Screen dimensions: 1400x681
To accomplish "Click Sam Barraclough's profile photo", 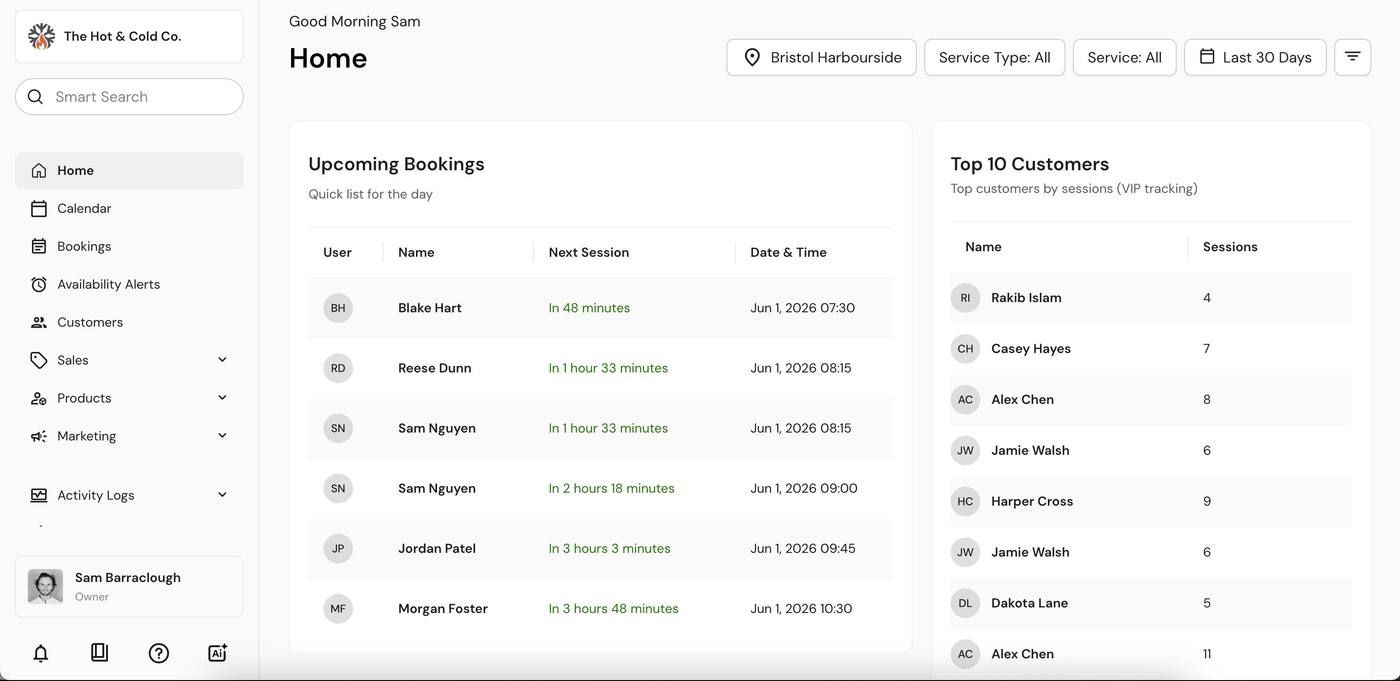I will coord(45,587).
